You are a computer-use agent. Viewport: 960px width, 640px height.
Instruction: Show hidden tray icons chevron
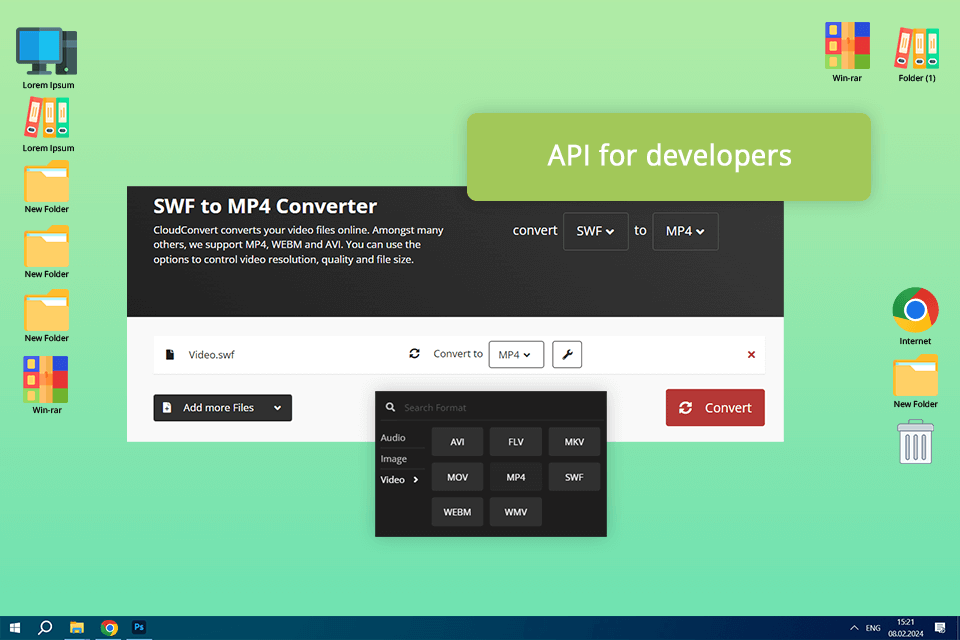[854, 628]
